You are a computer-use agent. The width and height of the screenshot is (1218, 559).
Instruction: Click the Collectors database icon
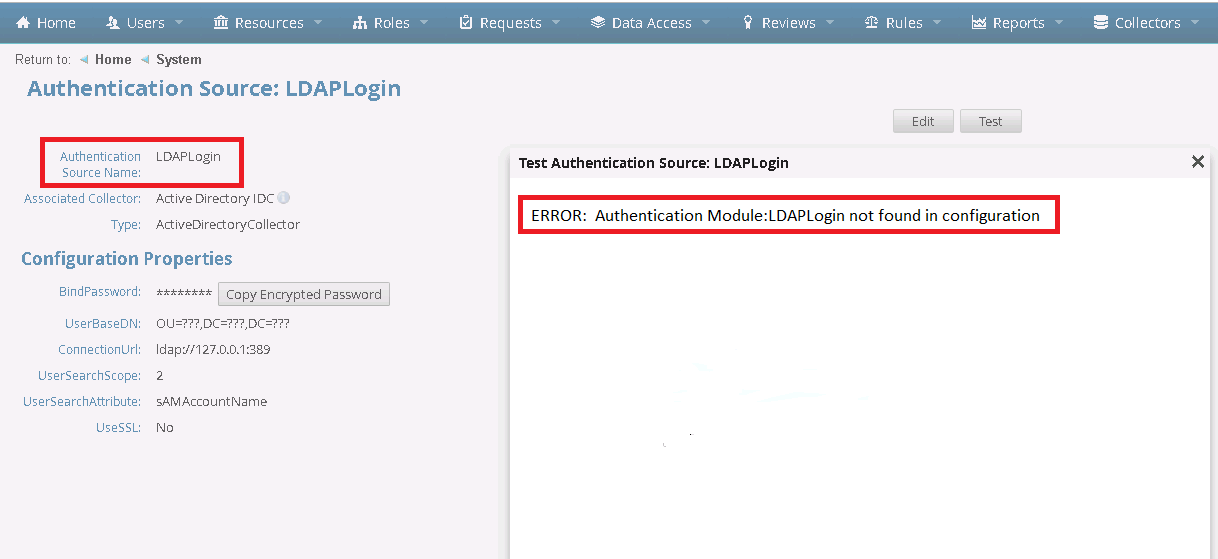(x=1101, y=22)
